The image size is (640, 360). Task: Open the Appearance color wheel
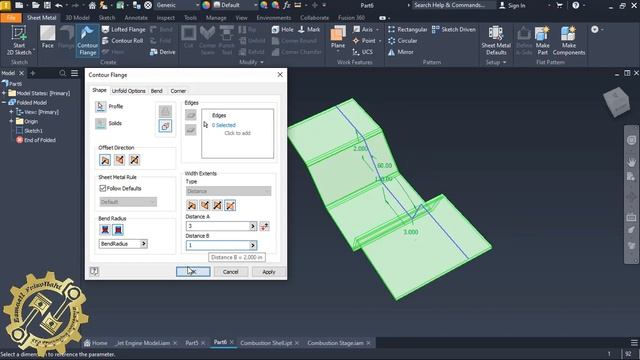click(206, 5)
